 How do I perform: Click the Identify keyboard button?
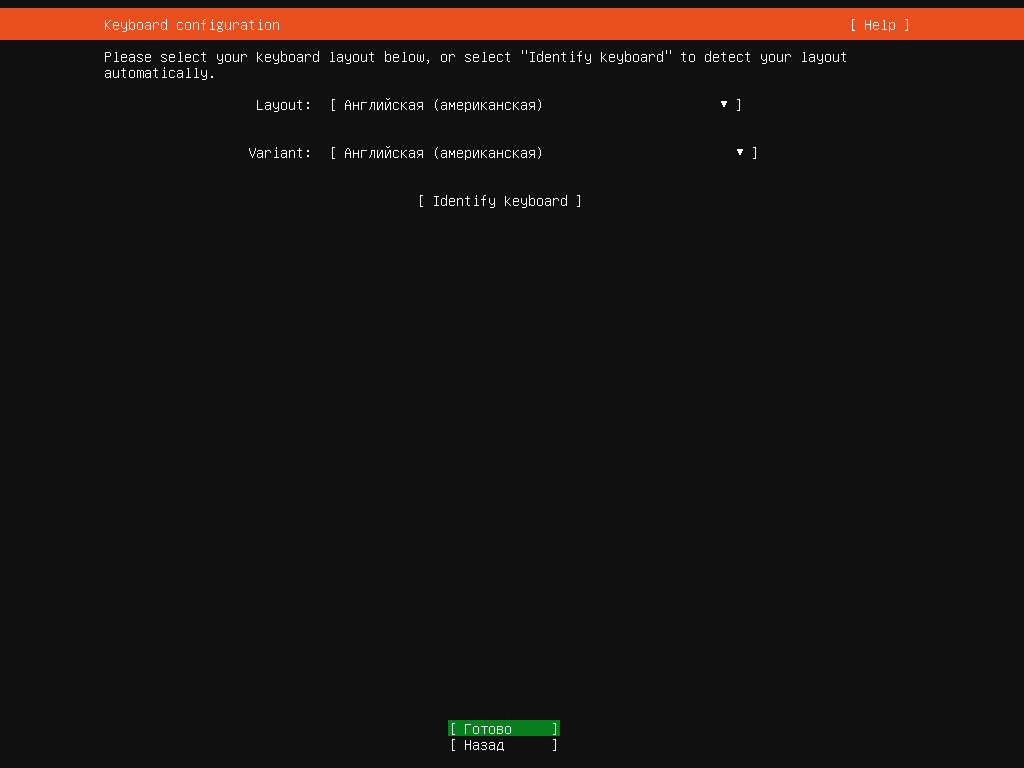(x=499, y=200)
